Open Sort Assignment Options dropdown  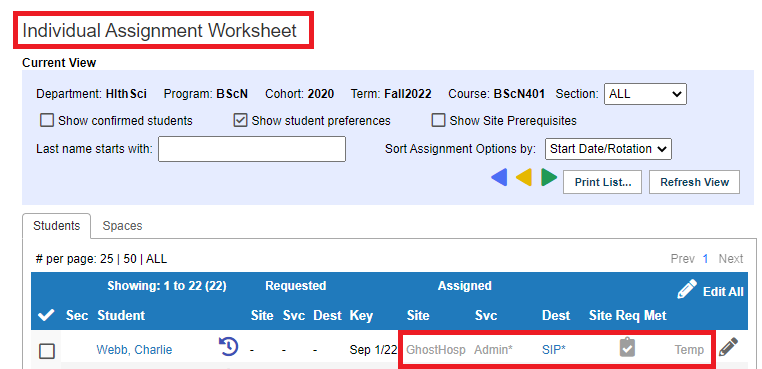(x=608, y=149)
